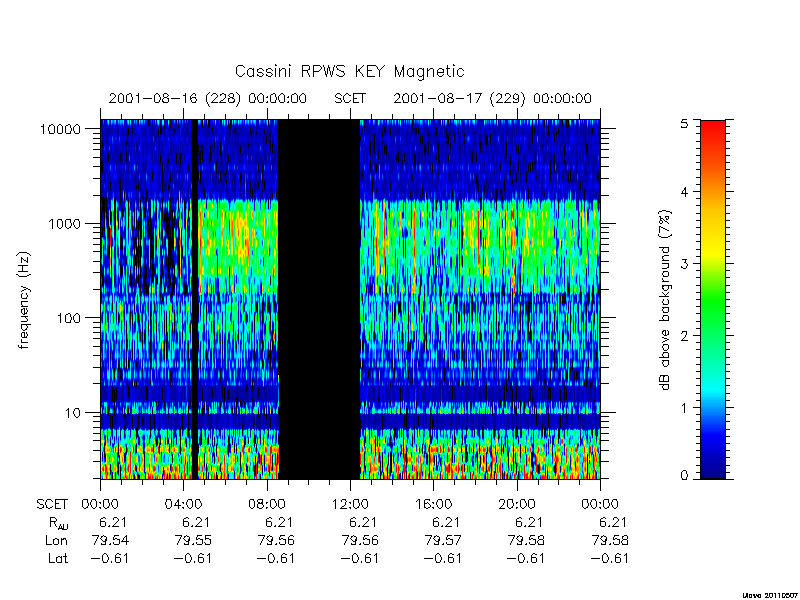Click the colorbar tick label 4
The height and width of the screenshot is (600, 800).
tap(684, 192)
